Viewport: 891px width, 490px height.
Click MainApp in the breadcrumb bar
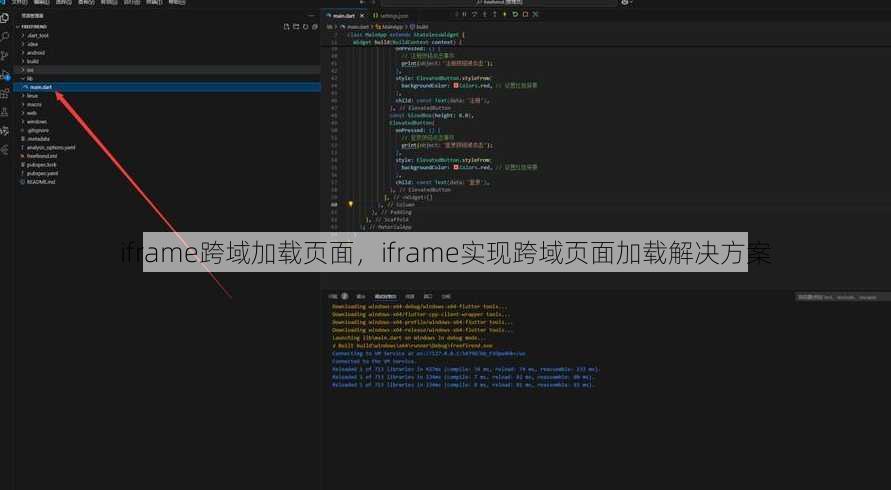click(x=392, y=27)
